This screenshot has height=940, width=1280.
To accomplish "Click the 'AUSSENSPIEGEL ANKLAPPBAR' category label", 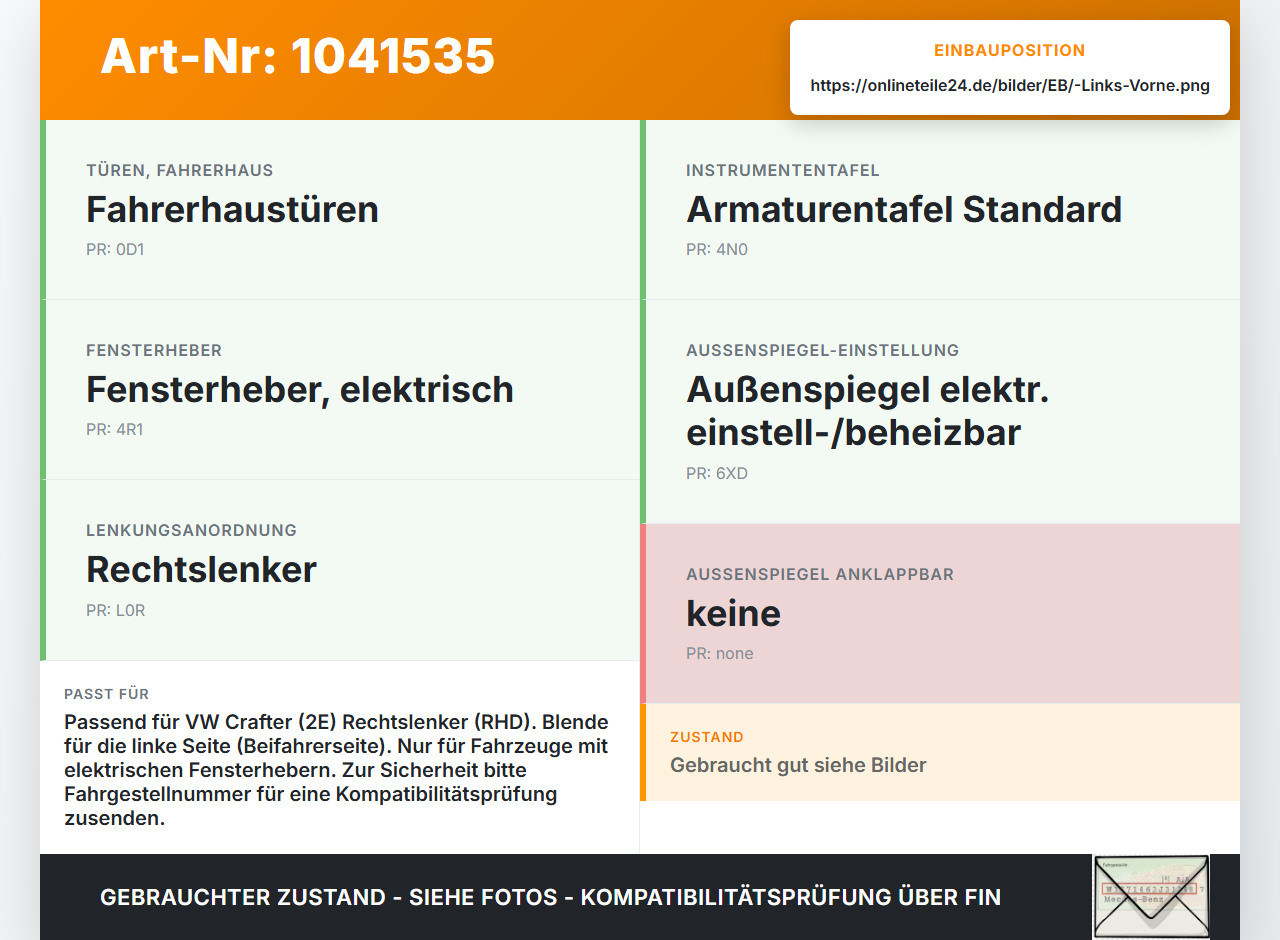I will click(x=820, y=575).
